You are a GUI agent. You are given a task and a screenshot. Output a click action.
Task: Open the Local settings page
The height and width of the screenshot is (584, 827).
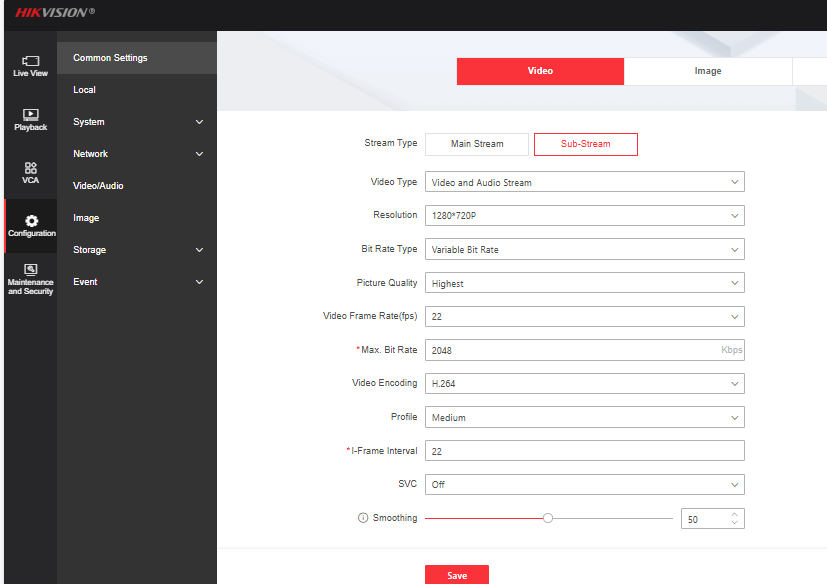coord(85,90)
